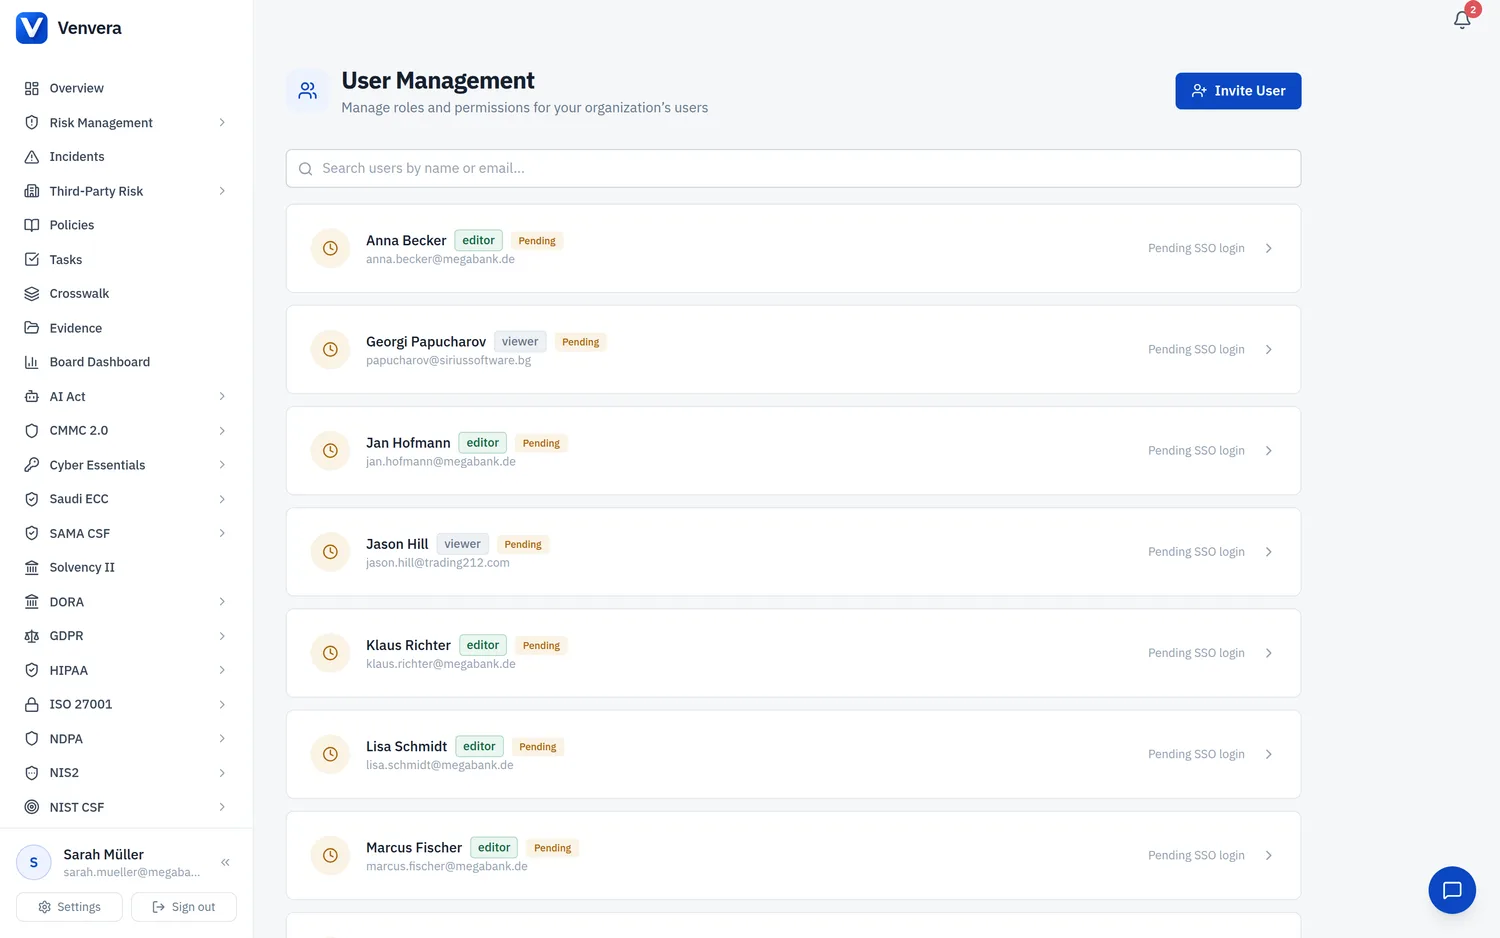This screenshot has width=1500, height=938.
Task: Click the Crosswalk layers icon
Action: pos(32,294)
